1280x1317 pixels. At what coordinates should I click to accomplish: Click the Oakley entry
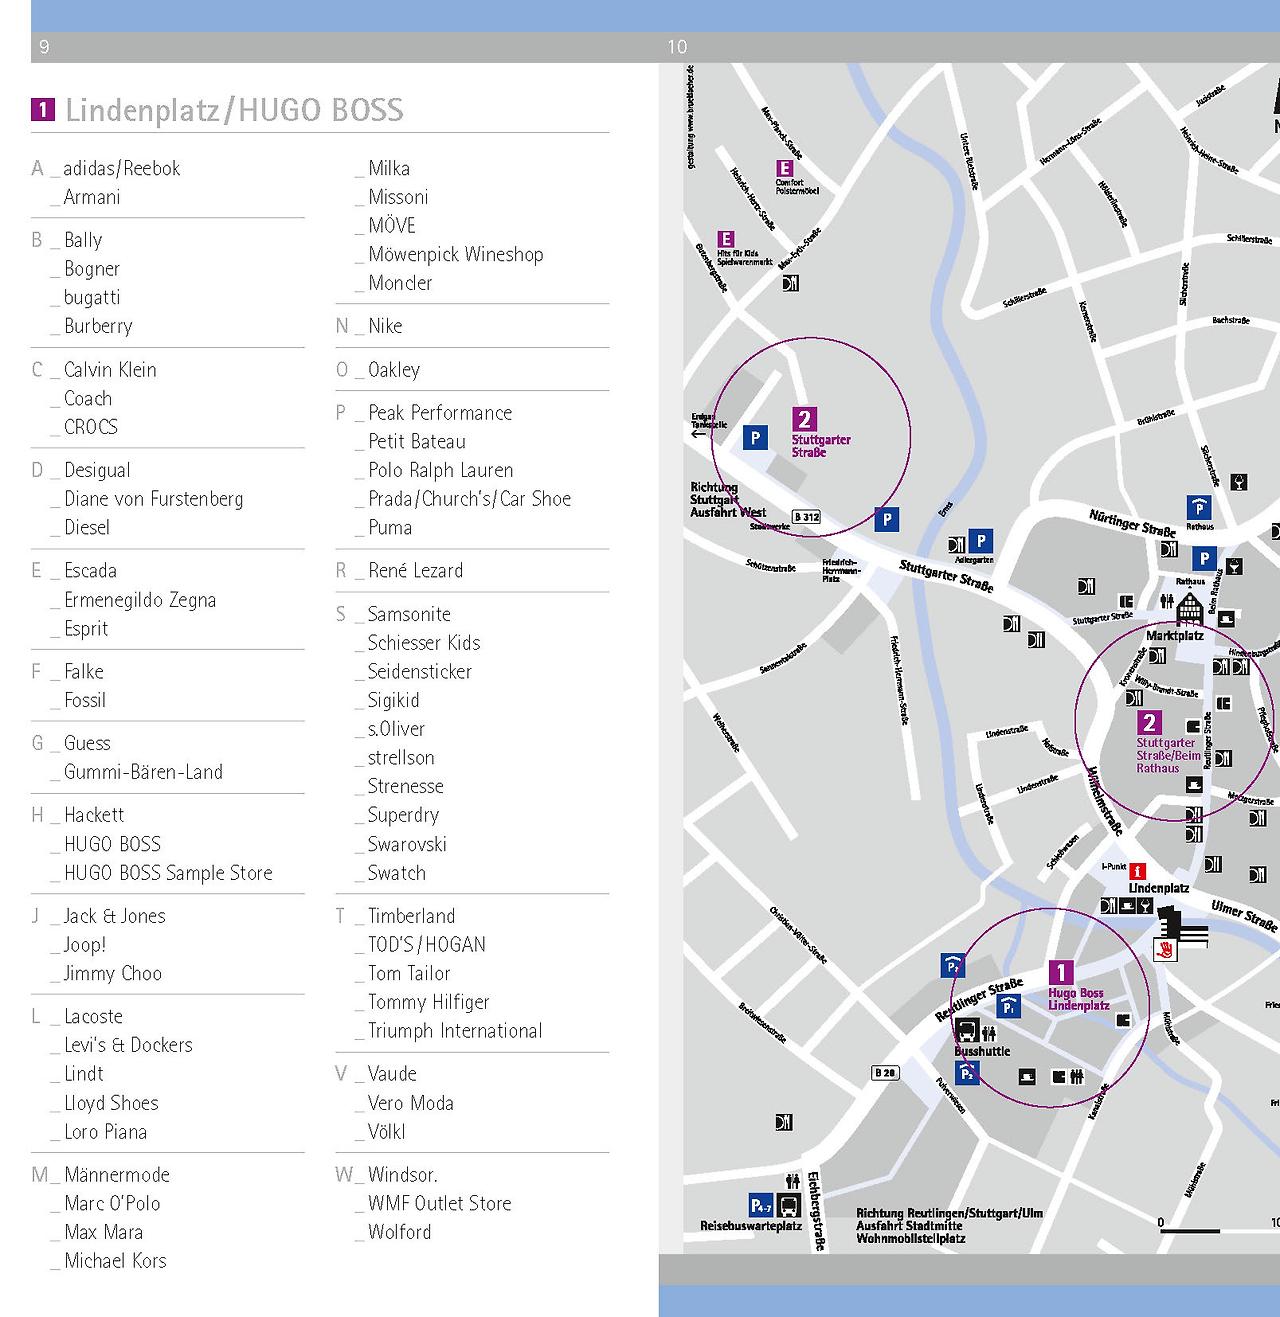point(394,370)
